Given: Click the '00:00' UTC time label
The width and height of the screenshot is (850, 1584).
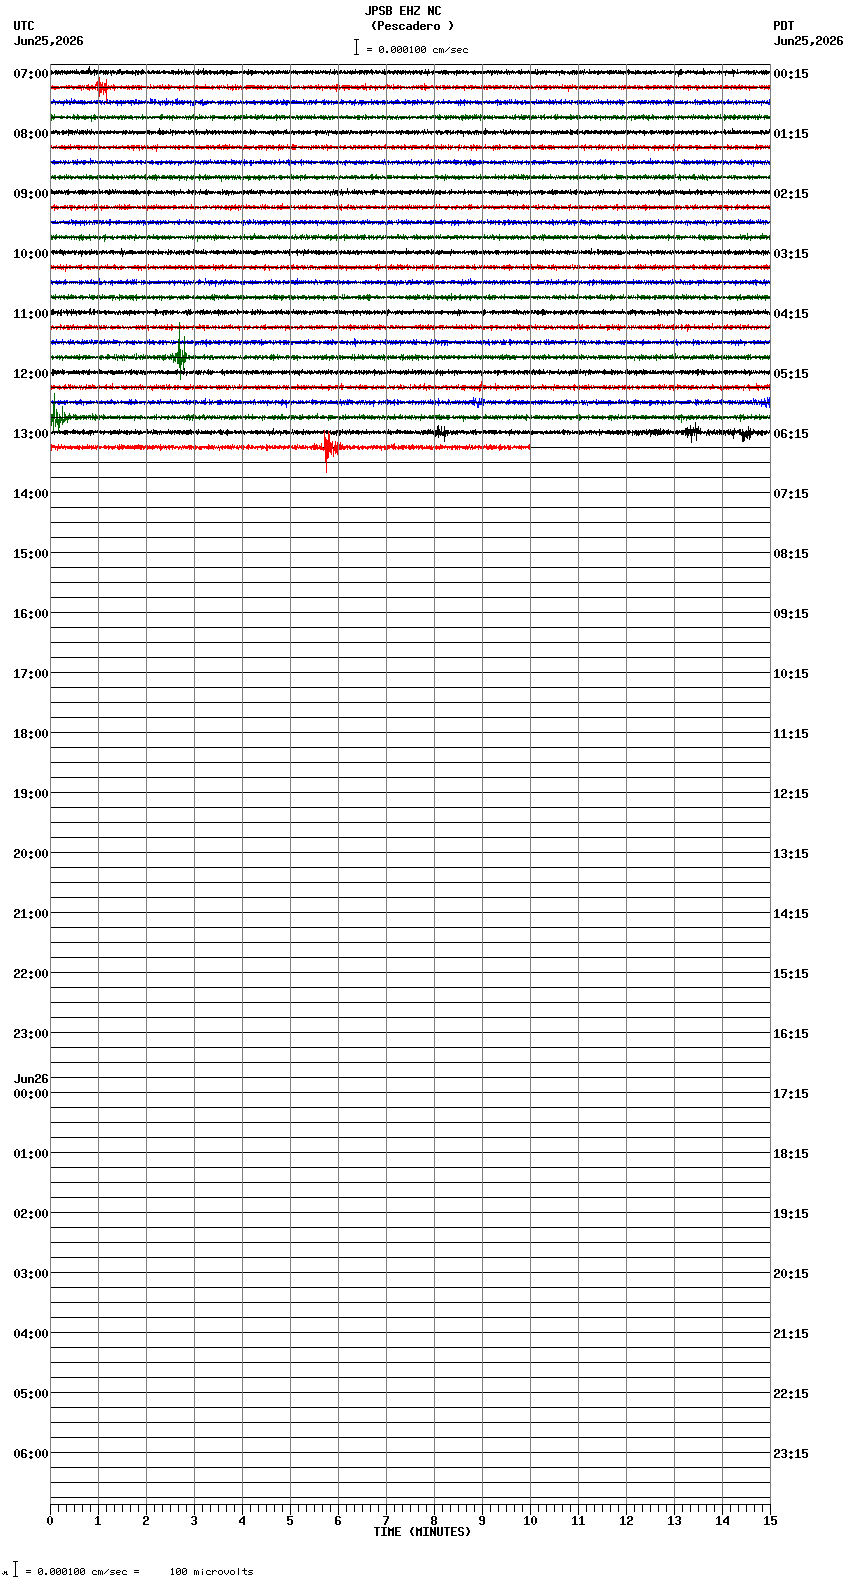Looking at the screenshot, I should coord(31,1094).
